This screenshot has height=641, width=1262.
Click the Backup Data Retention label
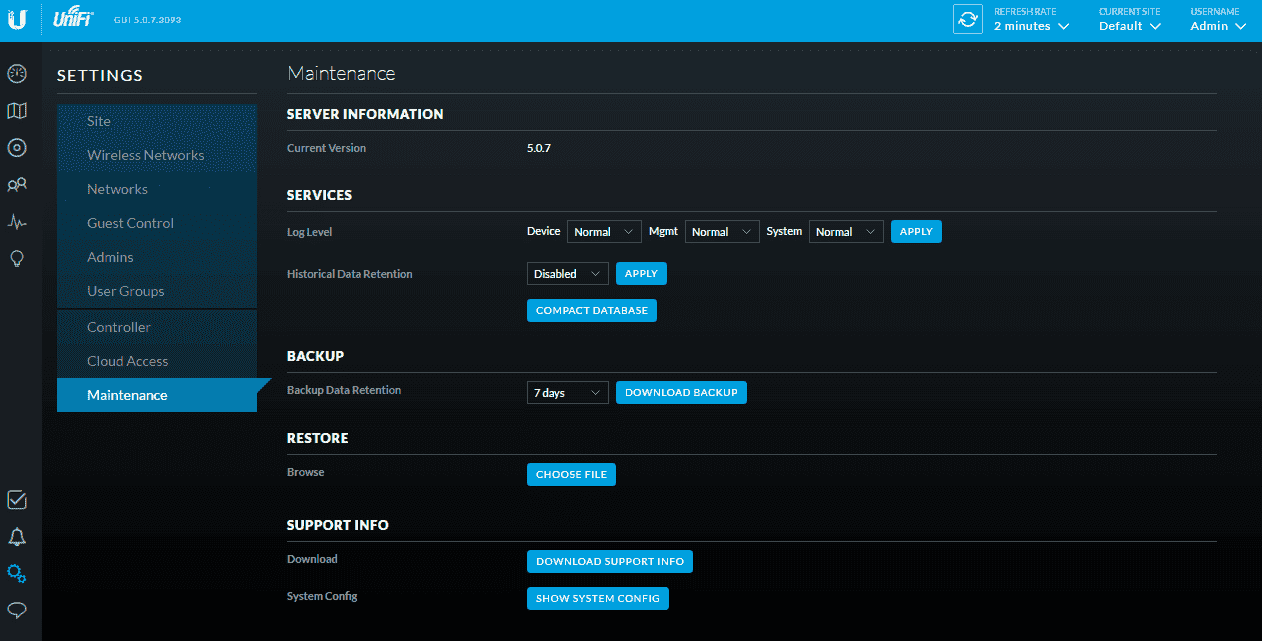pos(344,390)
